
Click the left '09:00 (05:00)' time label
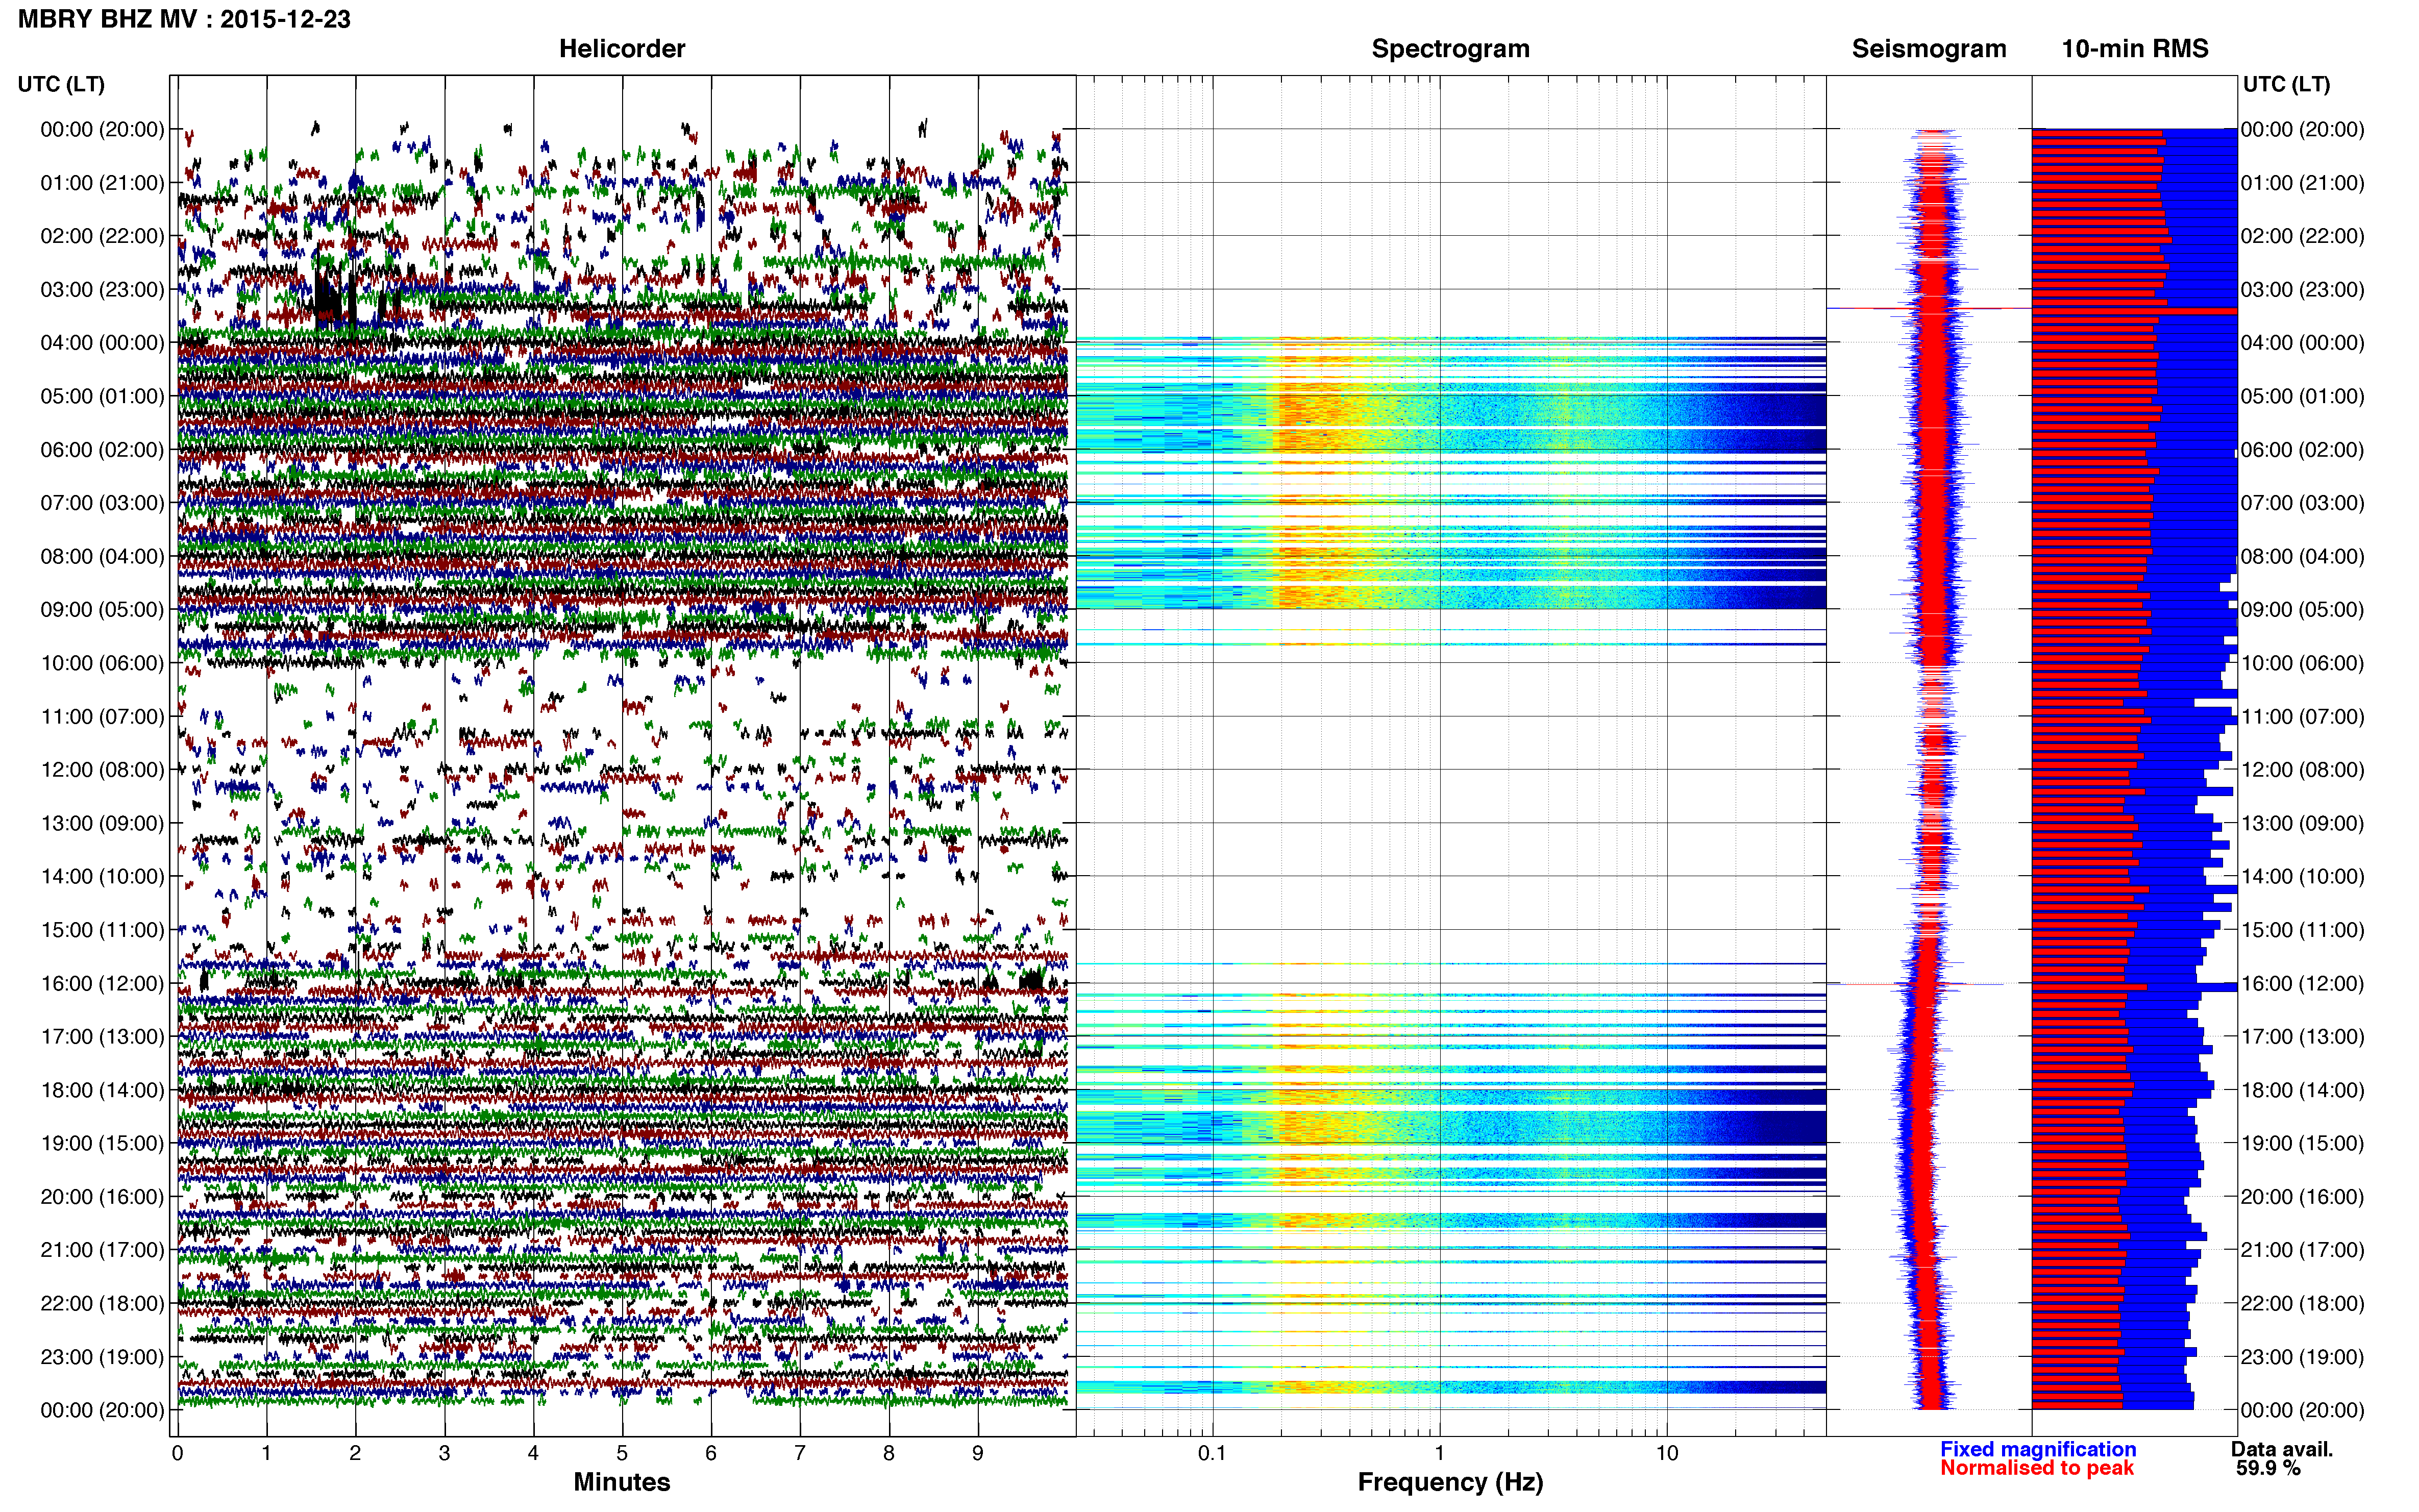tap(102, 609)
